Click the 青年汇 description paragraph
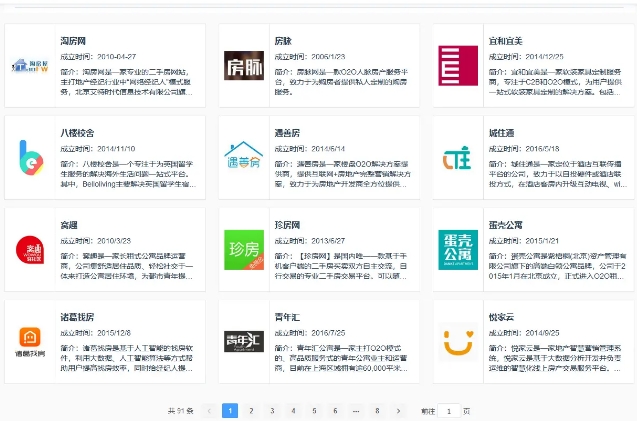Viewport: 641px width, 421px height. click(x=341, y=358)
